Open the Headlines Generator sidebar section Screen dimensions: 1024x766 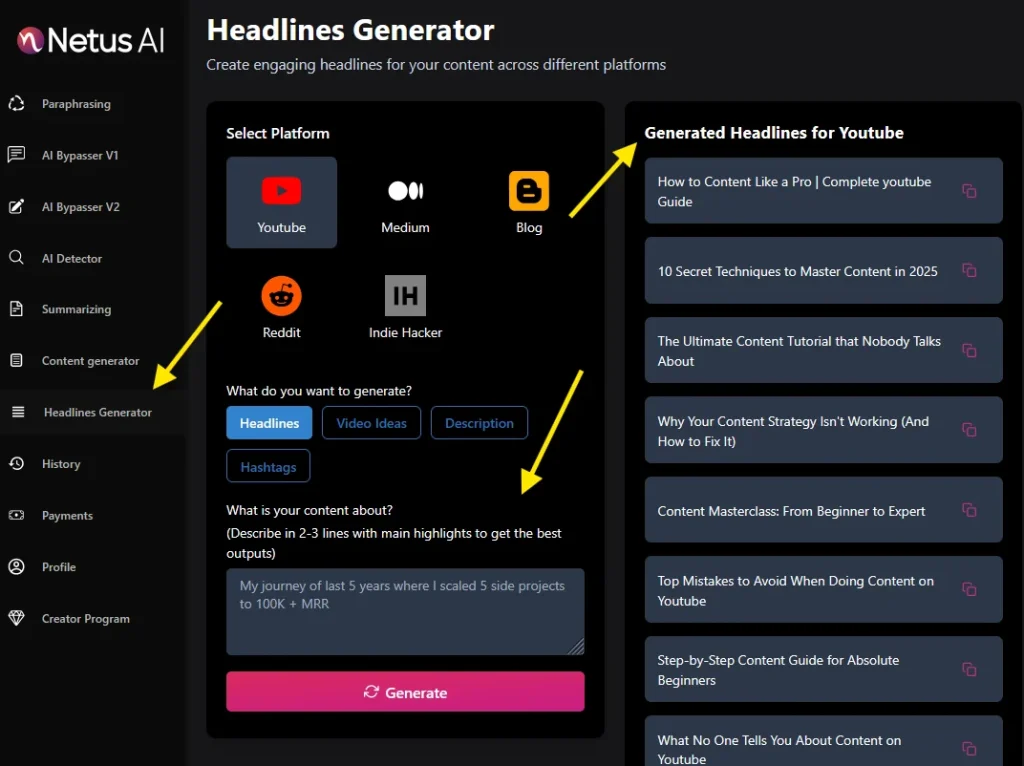pos(97,412)
